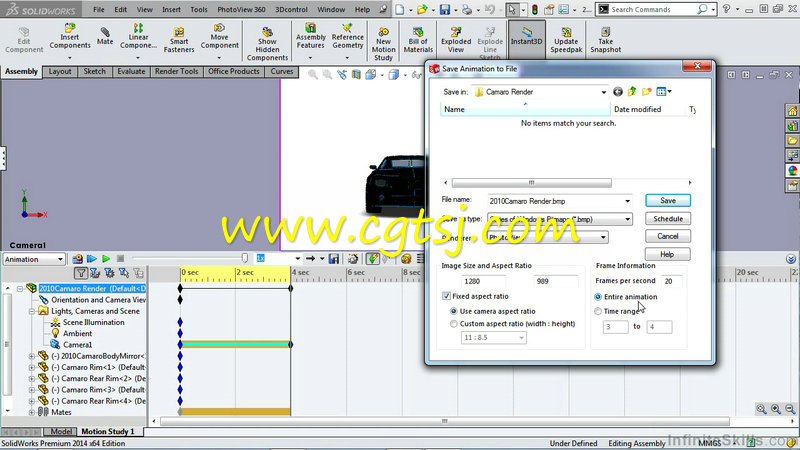The width and height of the screenshot is (800, 450).
Task: Click the Schedule button
Action: pyautogui.click(x=667, y=219)
